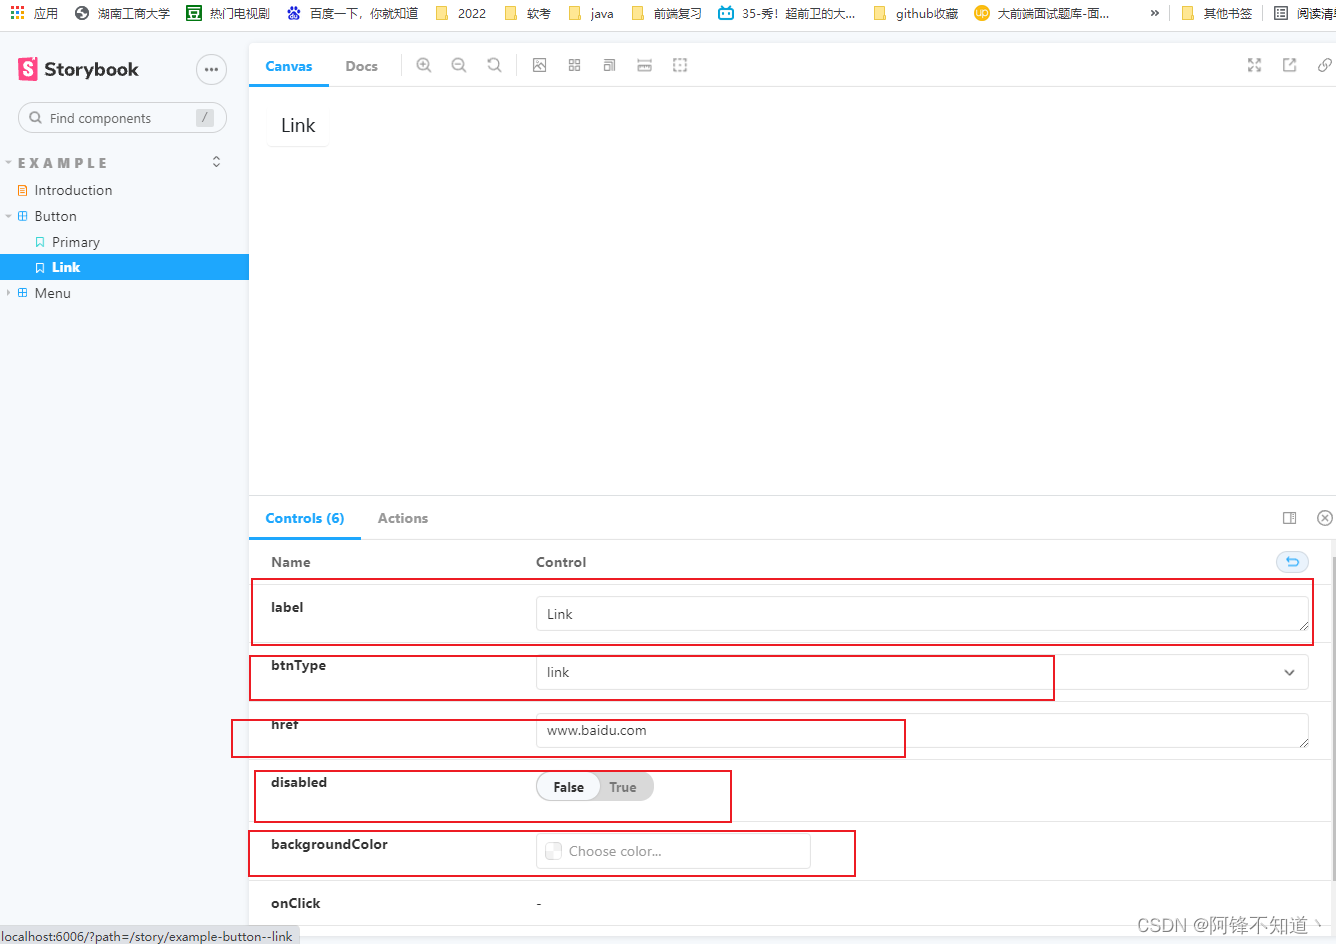Viewport: 1336px width, 944px height.
Task: Set disabled control to True
Action: coord(623,787)
